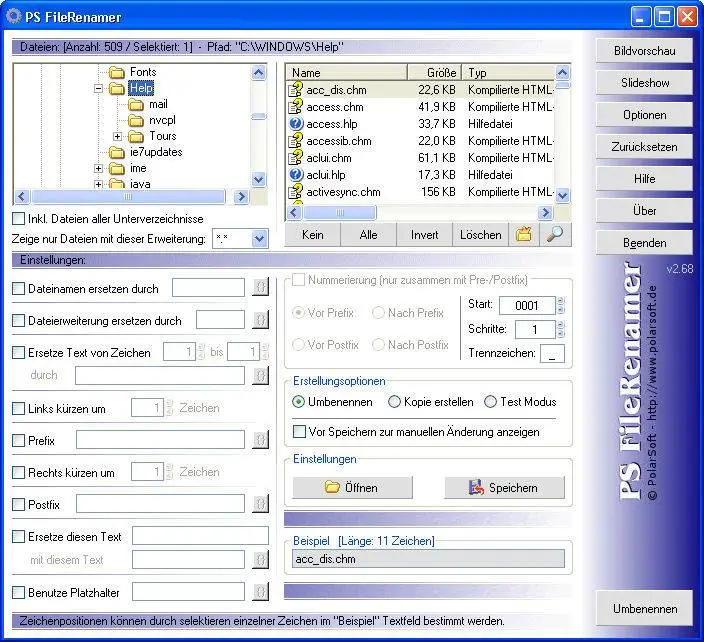Click folder tree horizontal scrollbar thumb

(x=128, y=196)
